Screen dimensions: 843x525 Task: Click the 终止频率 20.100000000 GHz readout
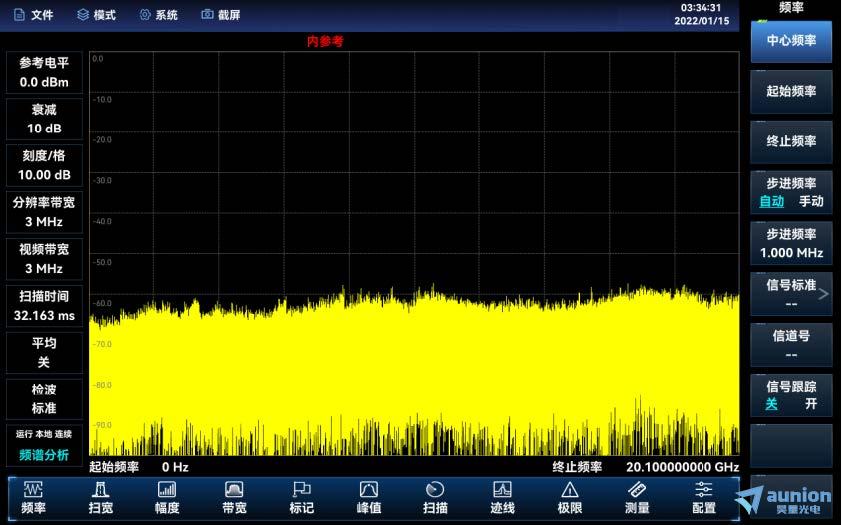[x=645, y=467]
